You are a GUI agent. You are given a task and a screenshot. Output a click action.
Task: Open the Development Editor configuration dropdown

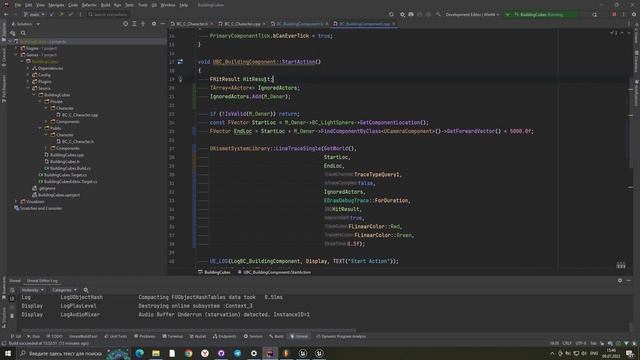point(472,14)
